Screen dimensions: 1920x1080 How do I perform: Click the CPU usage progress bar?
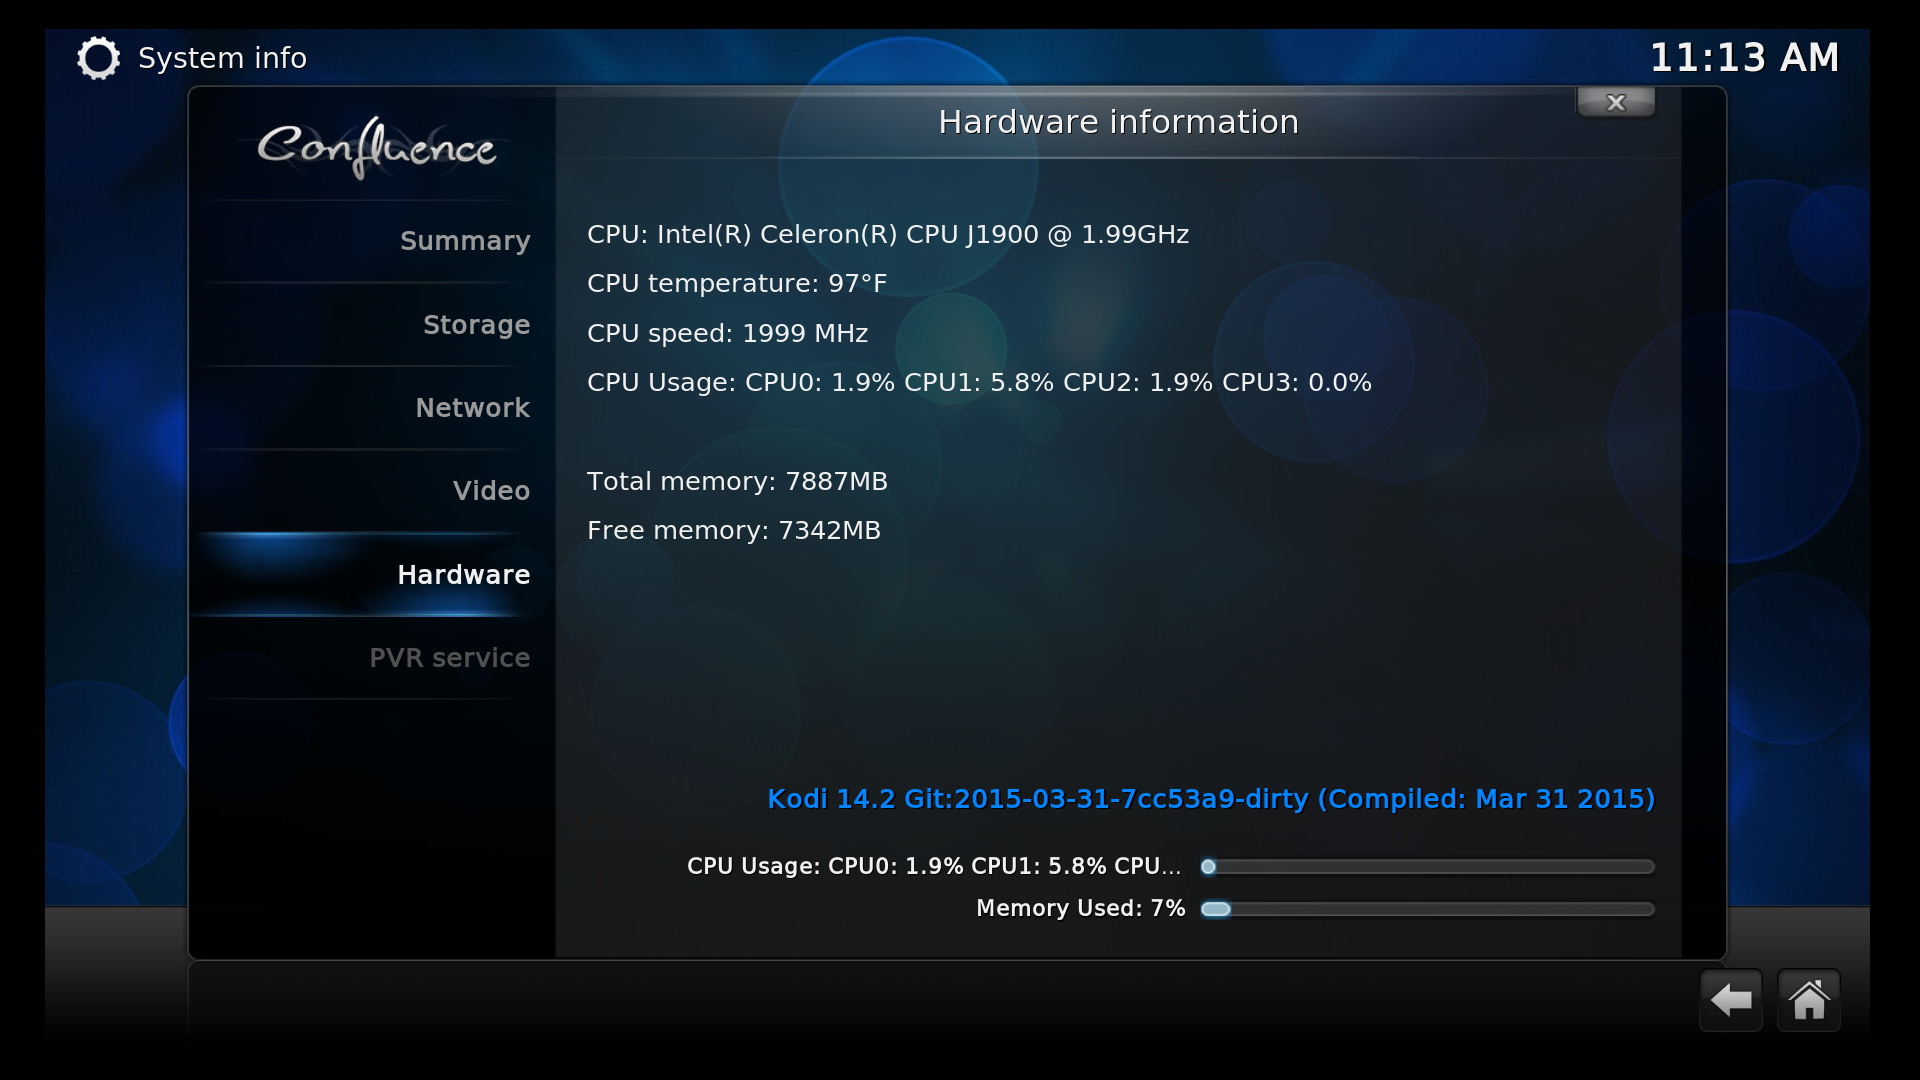[1428, 867]
